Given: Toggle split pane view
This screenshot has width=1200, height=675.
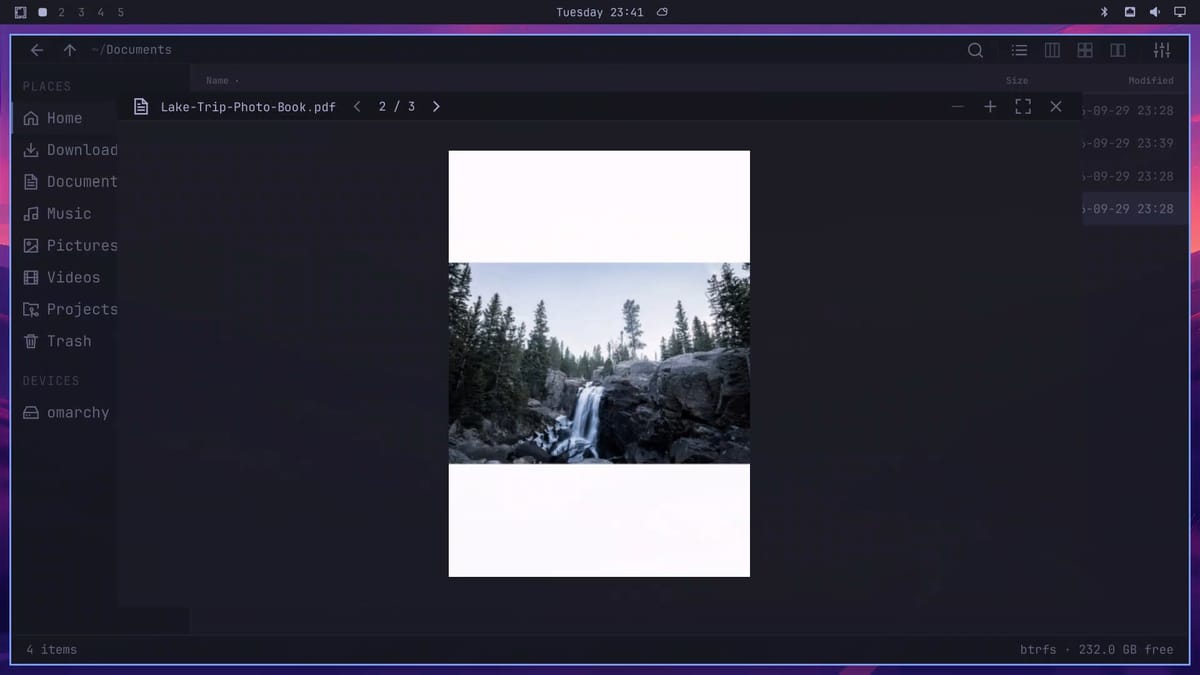Looking at the screenshot, I should click(1118, 50).
